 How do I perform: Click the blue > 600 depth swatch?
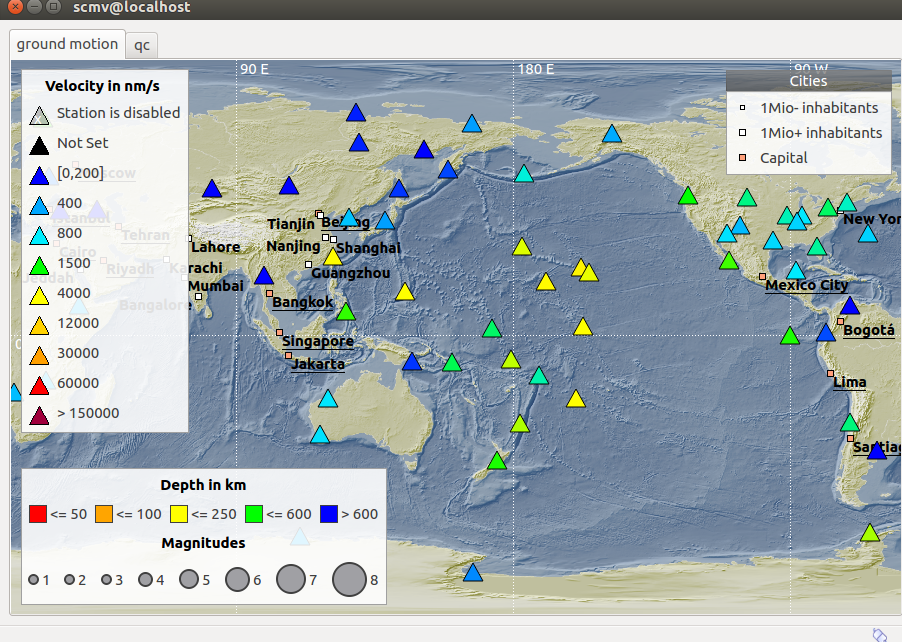point(329,514)
